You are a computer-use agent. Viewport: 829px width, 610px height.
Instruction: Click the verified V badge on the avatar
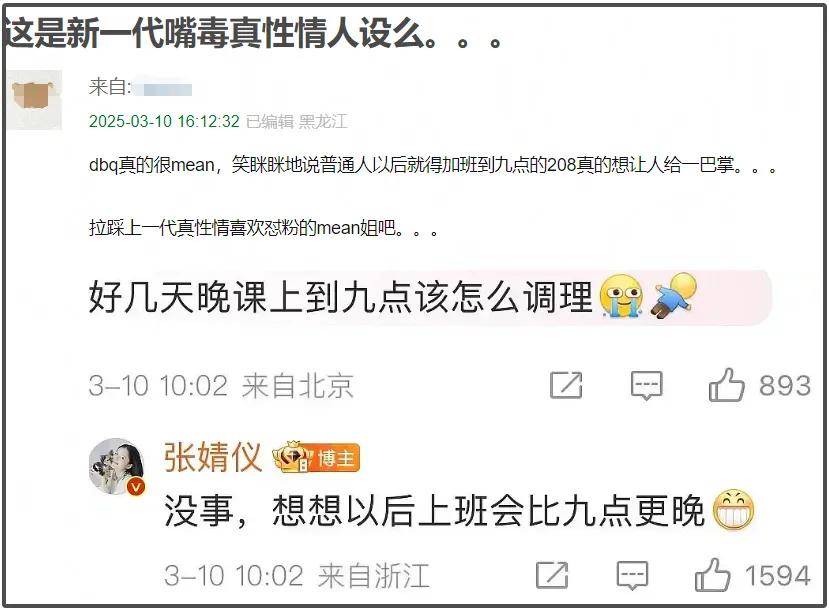point(136,486)
